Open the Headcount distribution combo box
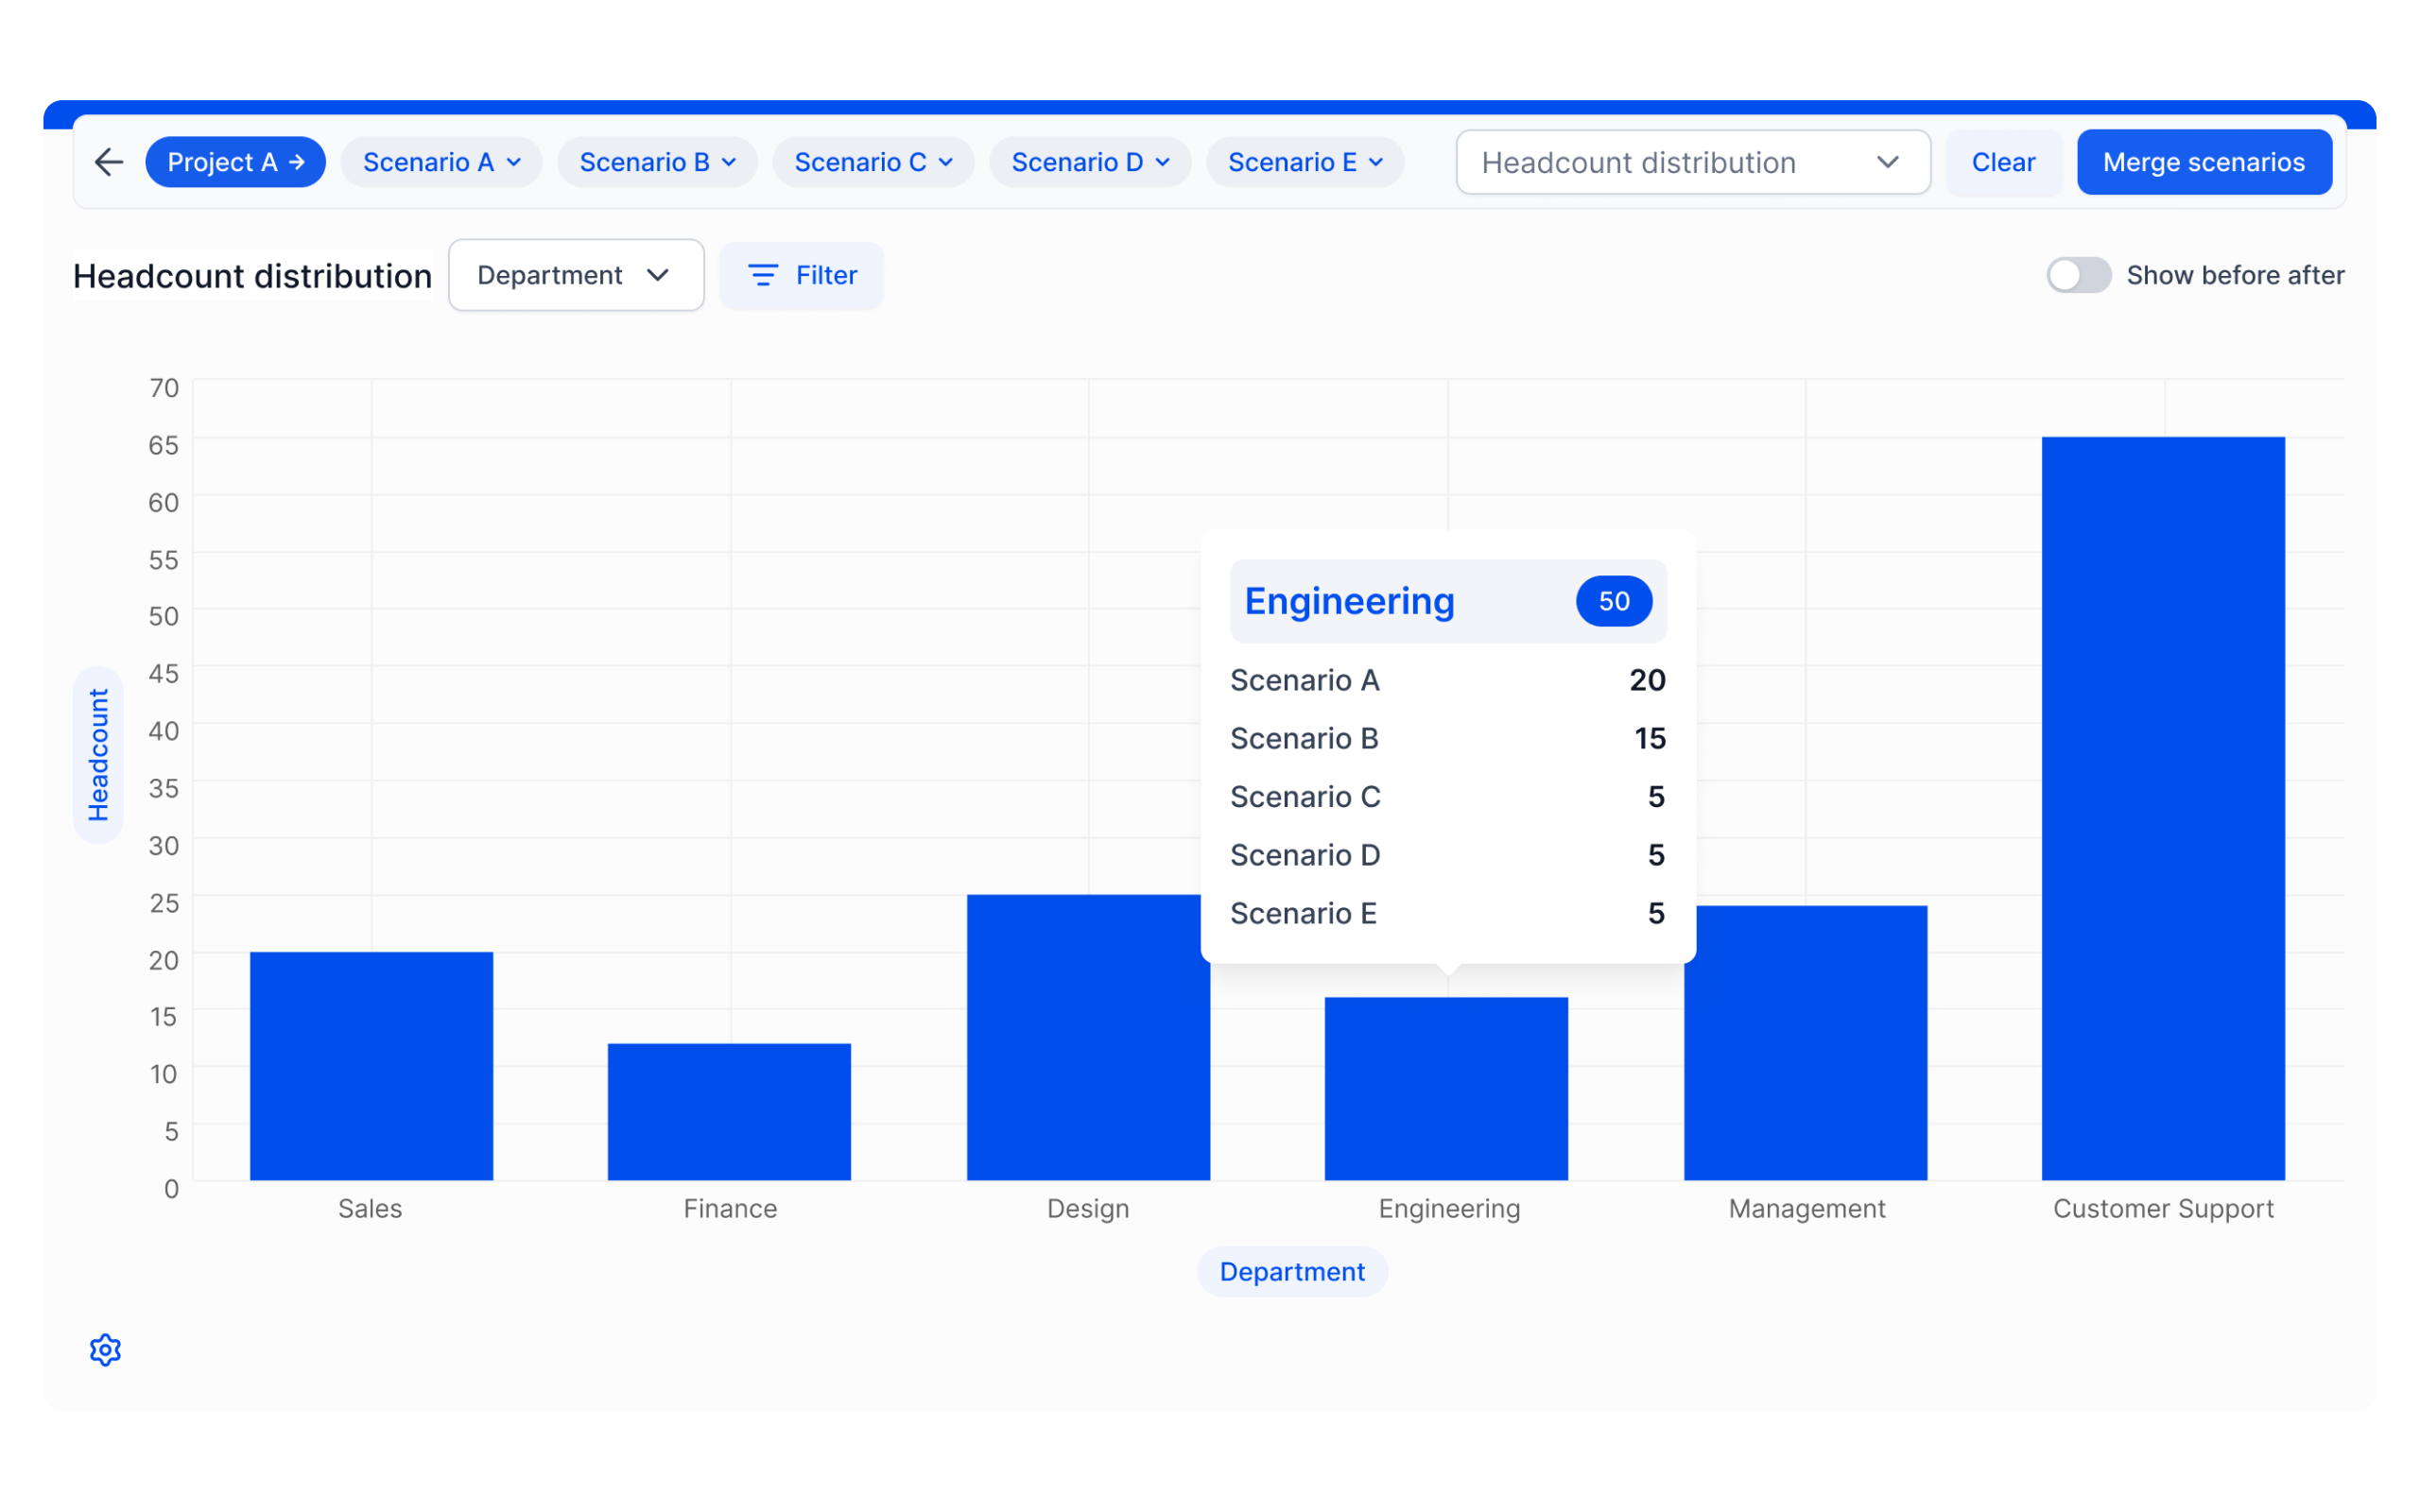Screen dimensions: 2420x1512 click(x=1693, y=162)
